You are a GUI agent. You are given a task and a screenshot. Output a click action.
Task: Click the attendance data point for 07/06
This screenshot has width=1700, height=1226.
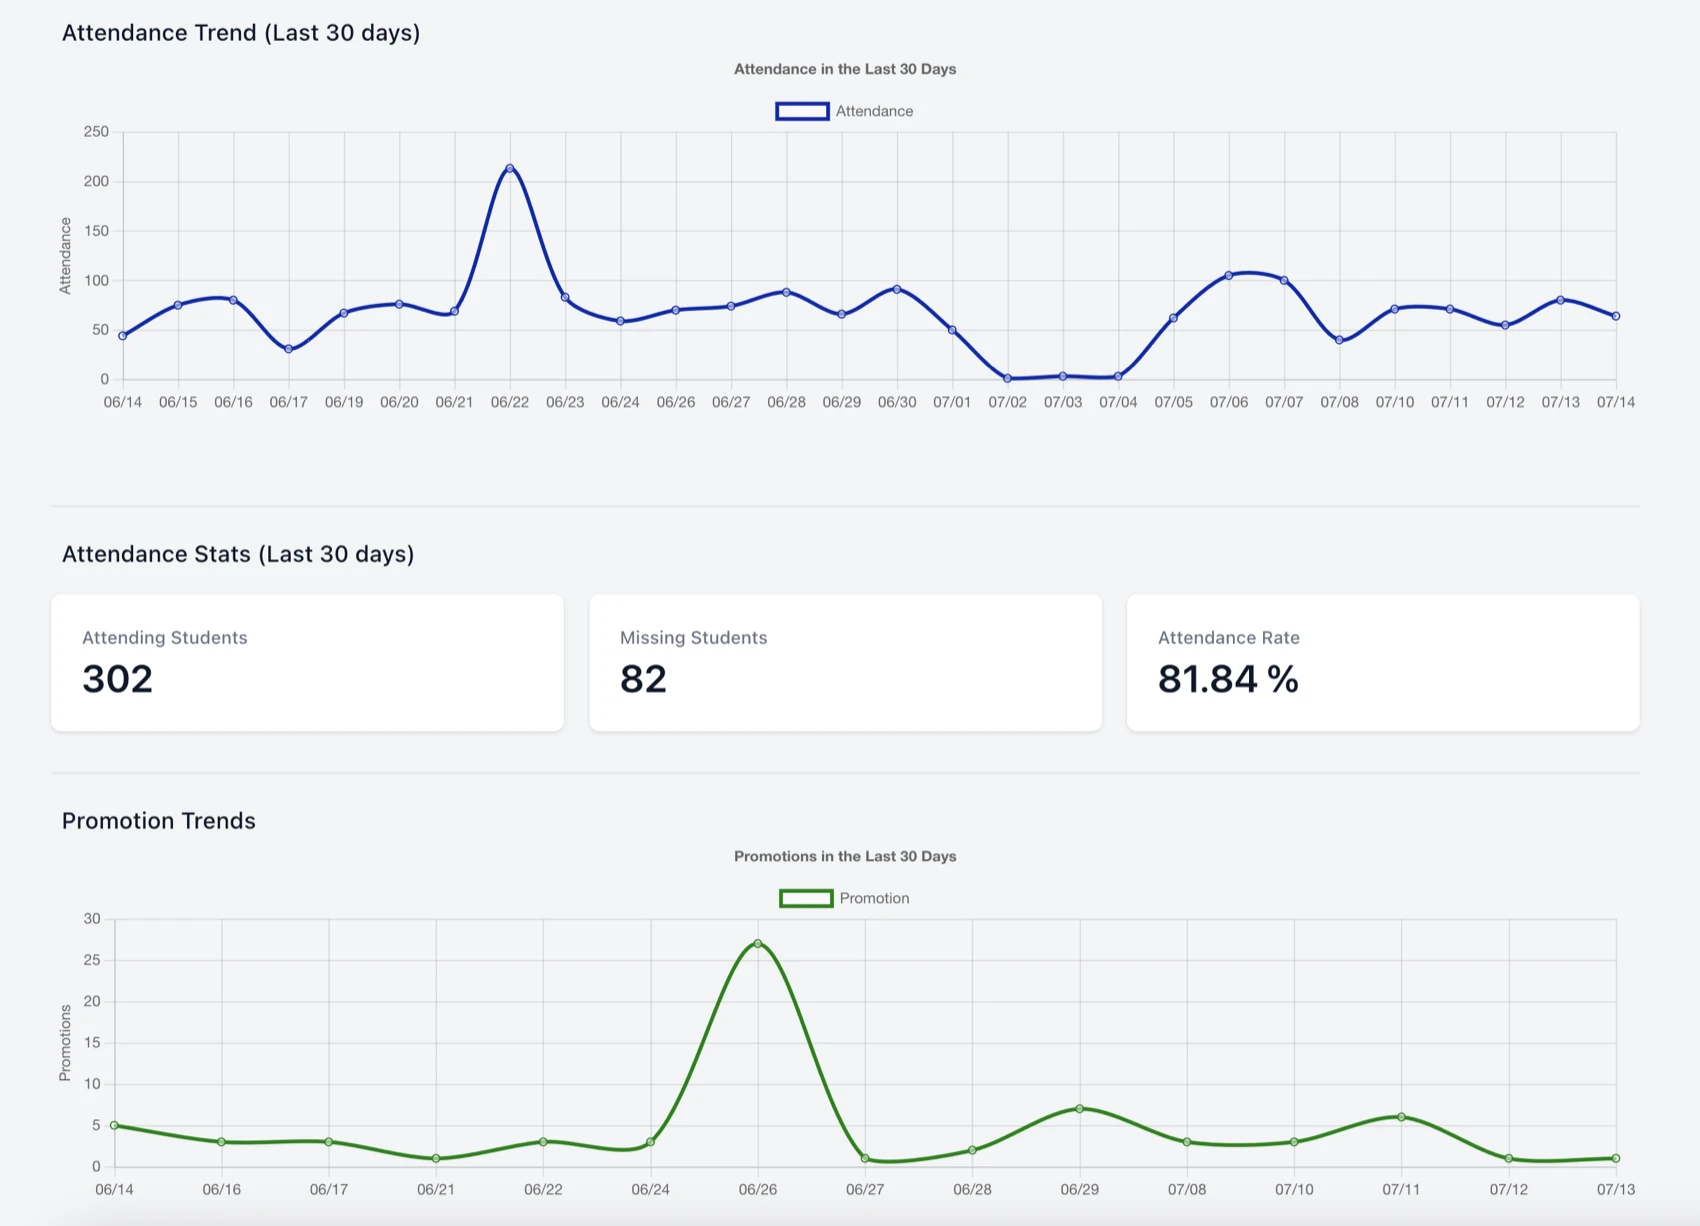pos(1229,274)
